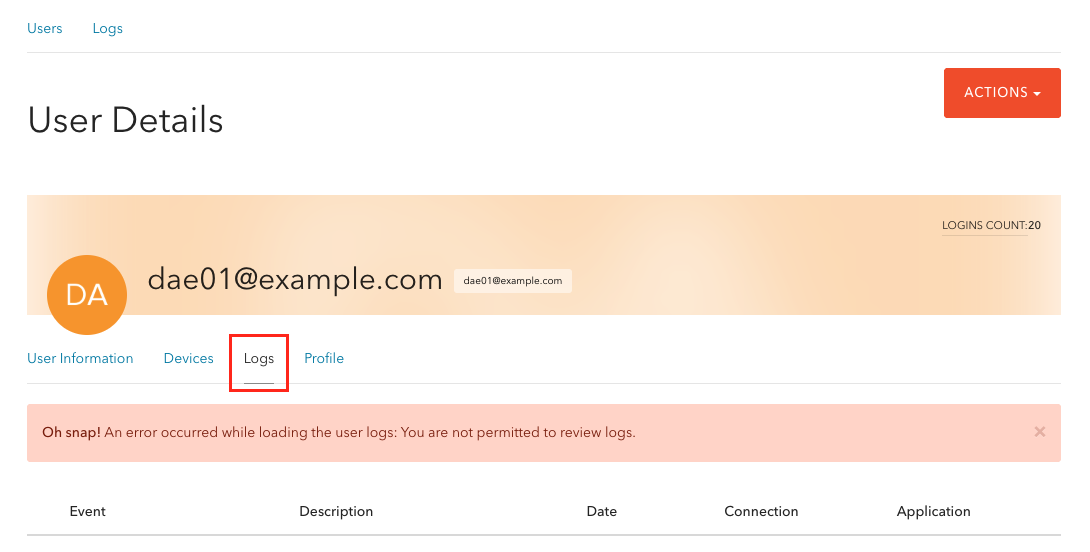This screenshot has width=1090, height=552.
Task: Open the ACTIONS dropdown menu
Action: coord(1002,92)
